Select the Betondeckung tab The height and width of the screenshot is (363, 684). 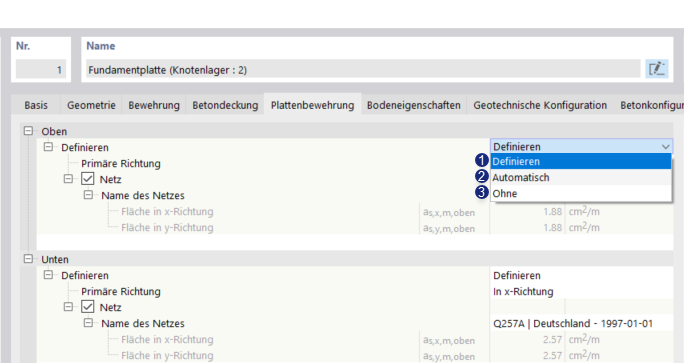coord(225,105)
